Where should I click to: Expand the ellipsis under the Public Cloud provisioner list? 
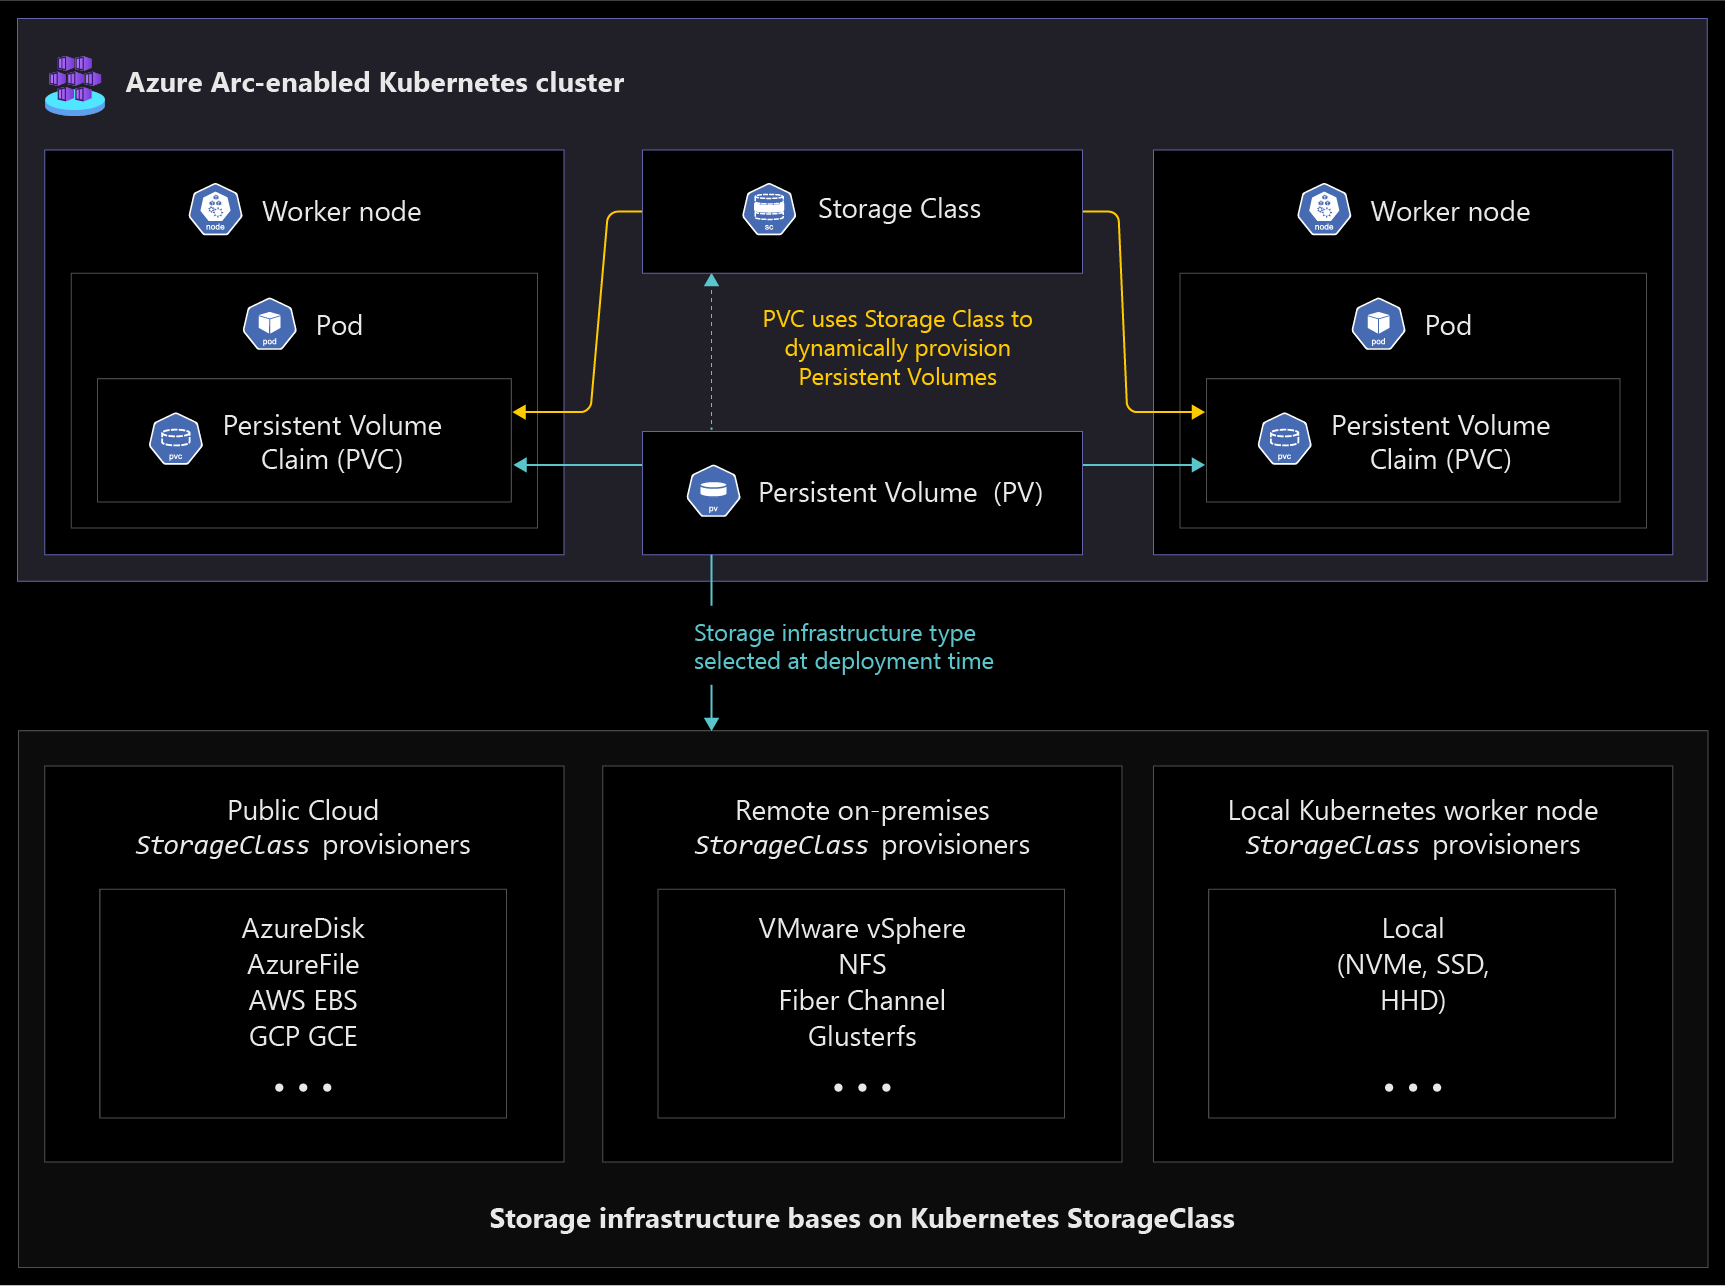click(303, 1087)
